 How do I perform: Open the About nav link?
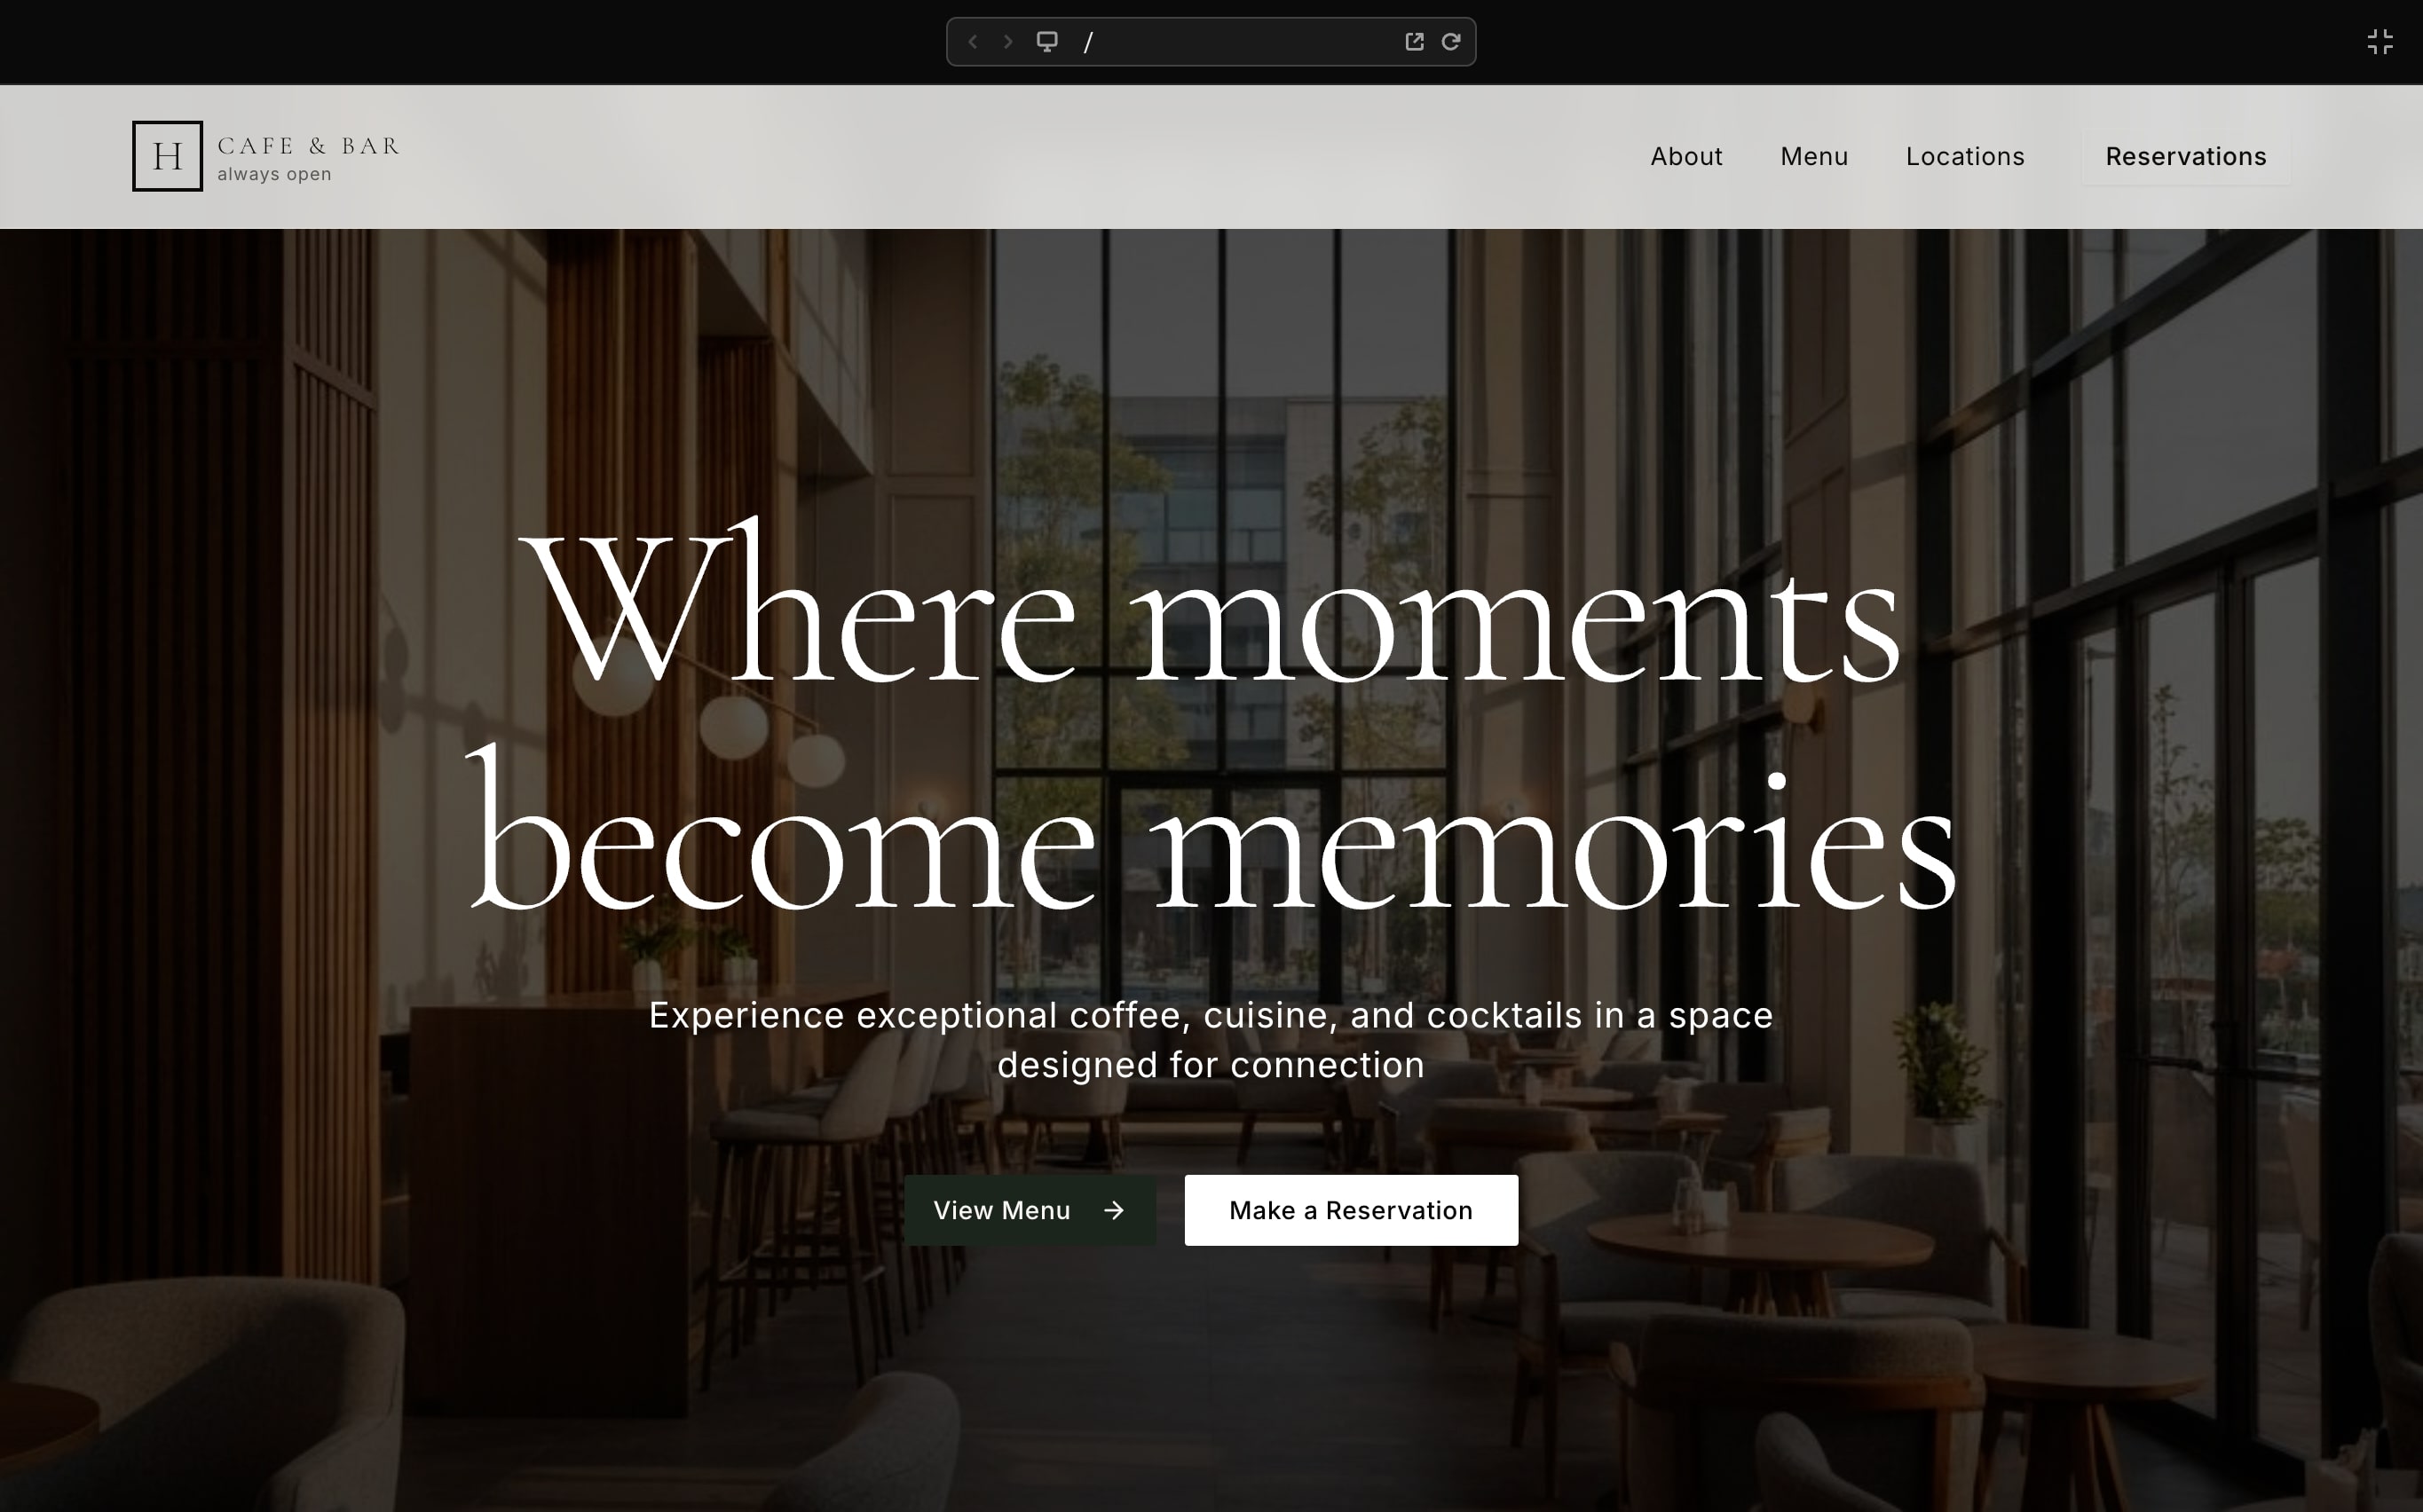(x=1686, y=157)
